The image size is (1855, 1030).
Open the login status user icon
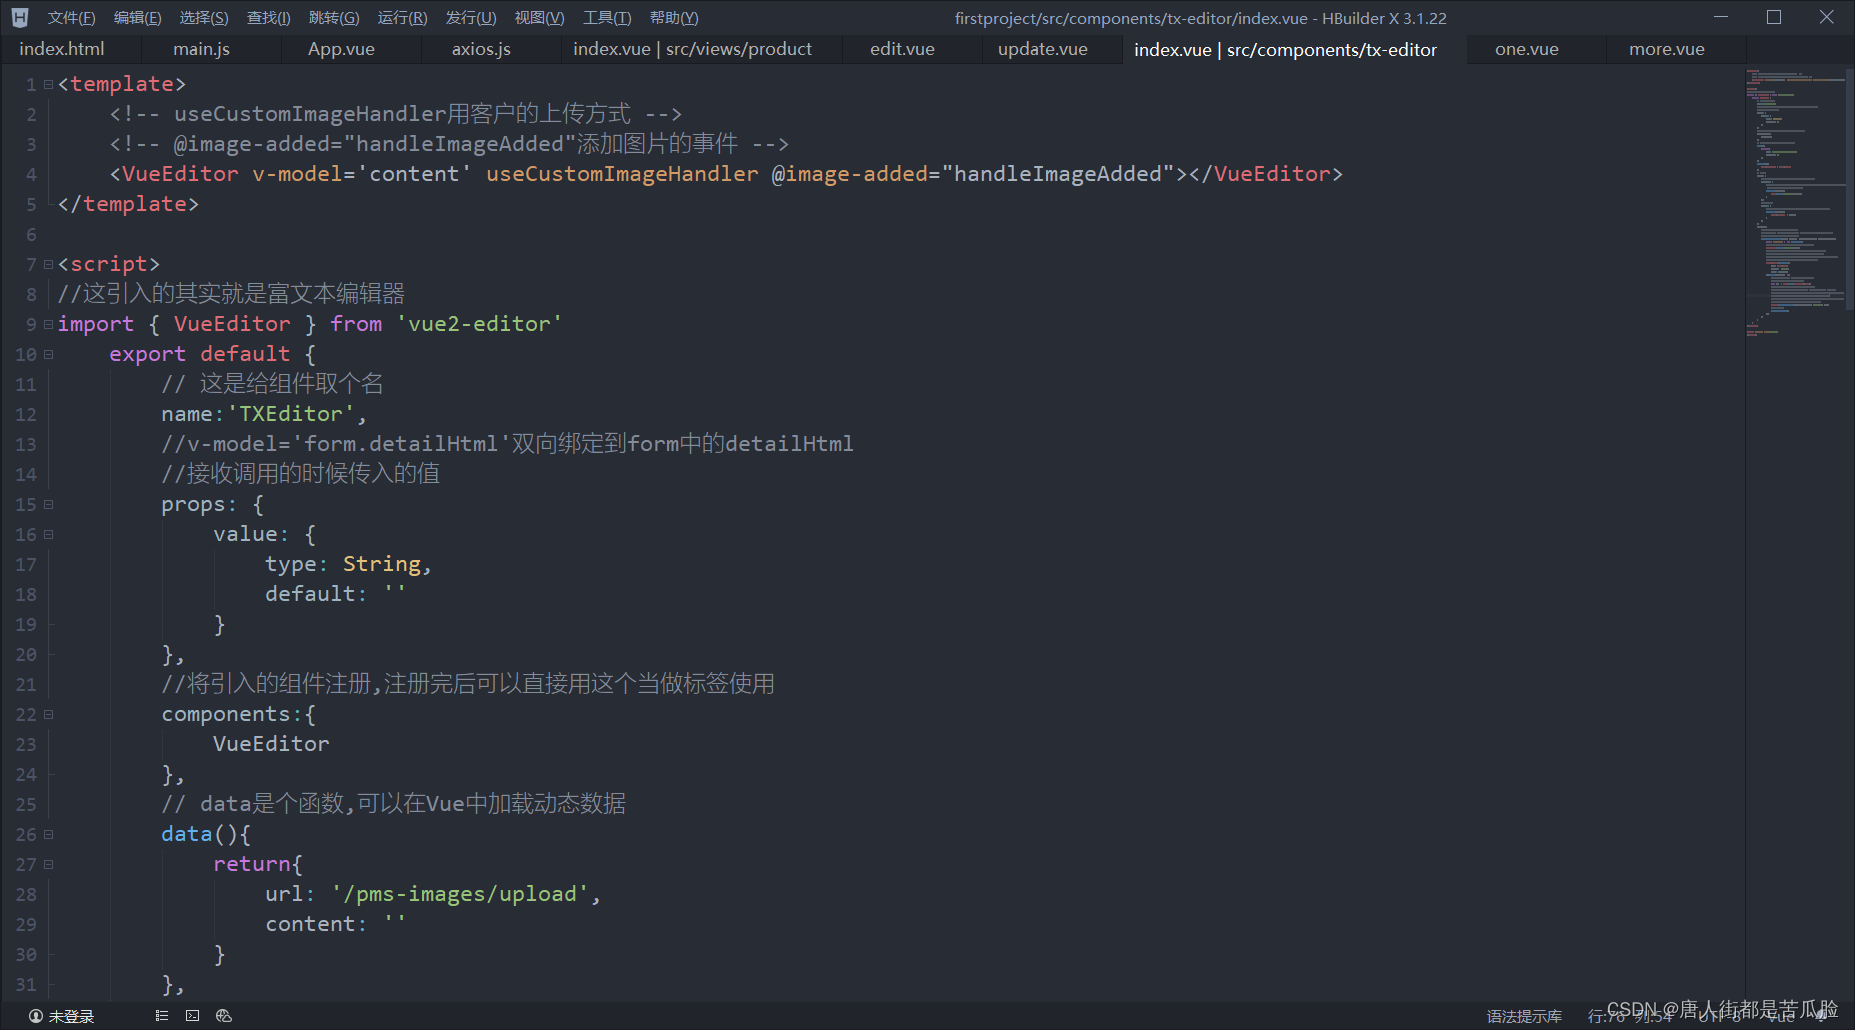tap(36, 1016)
